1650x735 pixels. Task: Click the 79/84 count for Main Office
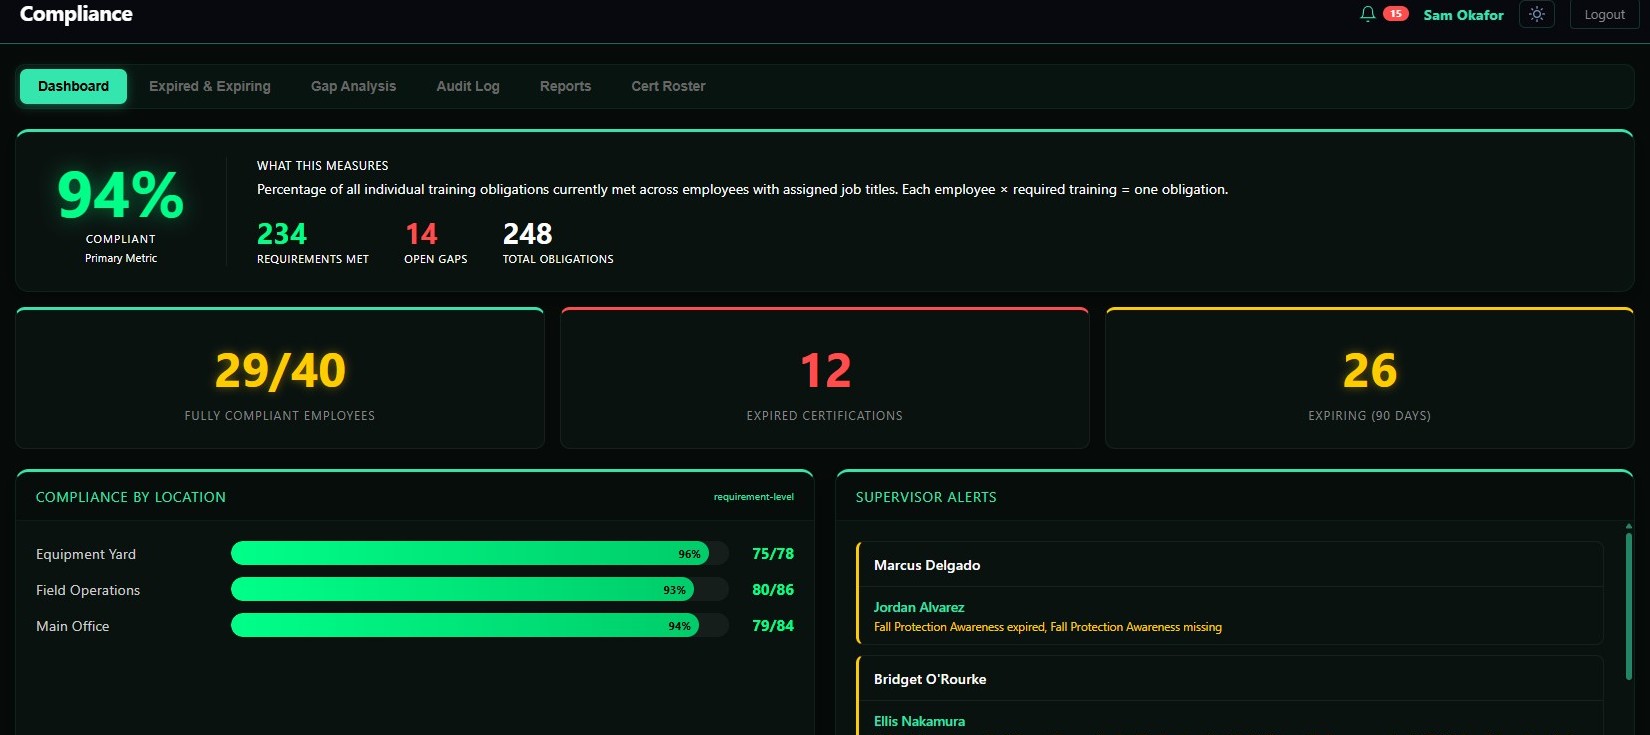click(773, 626)
